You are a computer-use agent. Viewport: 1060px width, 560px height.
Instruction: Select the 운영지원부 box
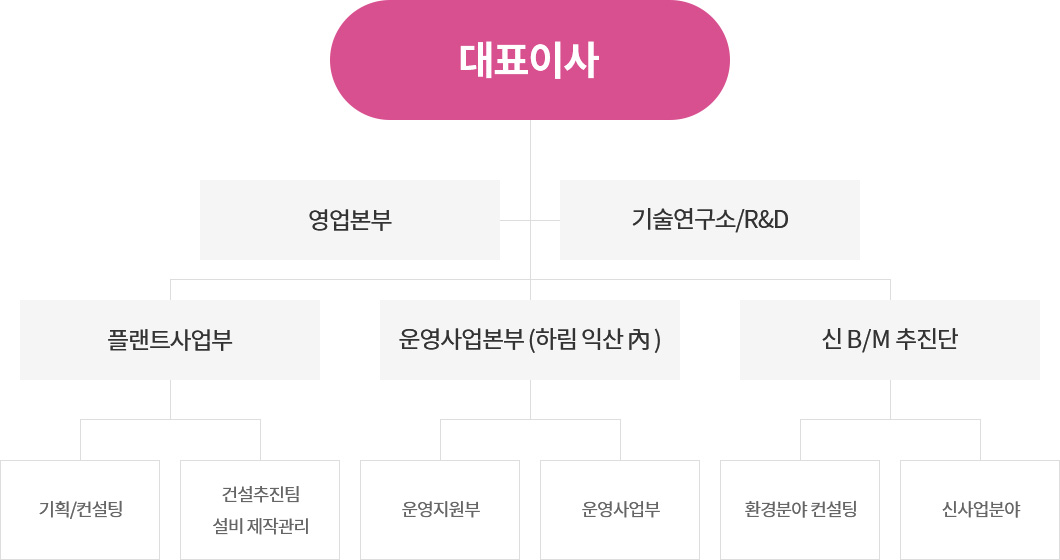440,510
